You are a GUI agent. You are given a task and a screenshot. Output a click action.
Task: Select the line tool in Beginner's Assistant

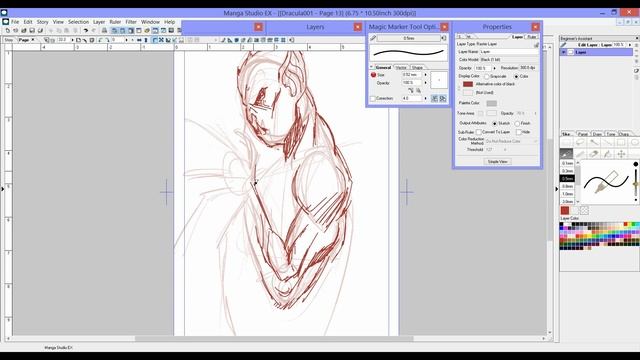607,142
